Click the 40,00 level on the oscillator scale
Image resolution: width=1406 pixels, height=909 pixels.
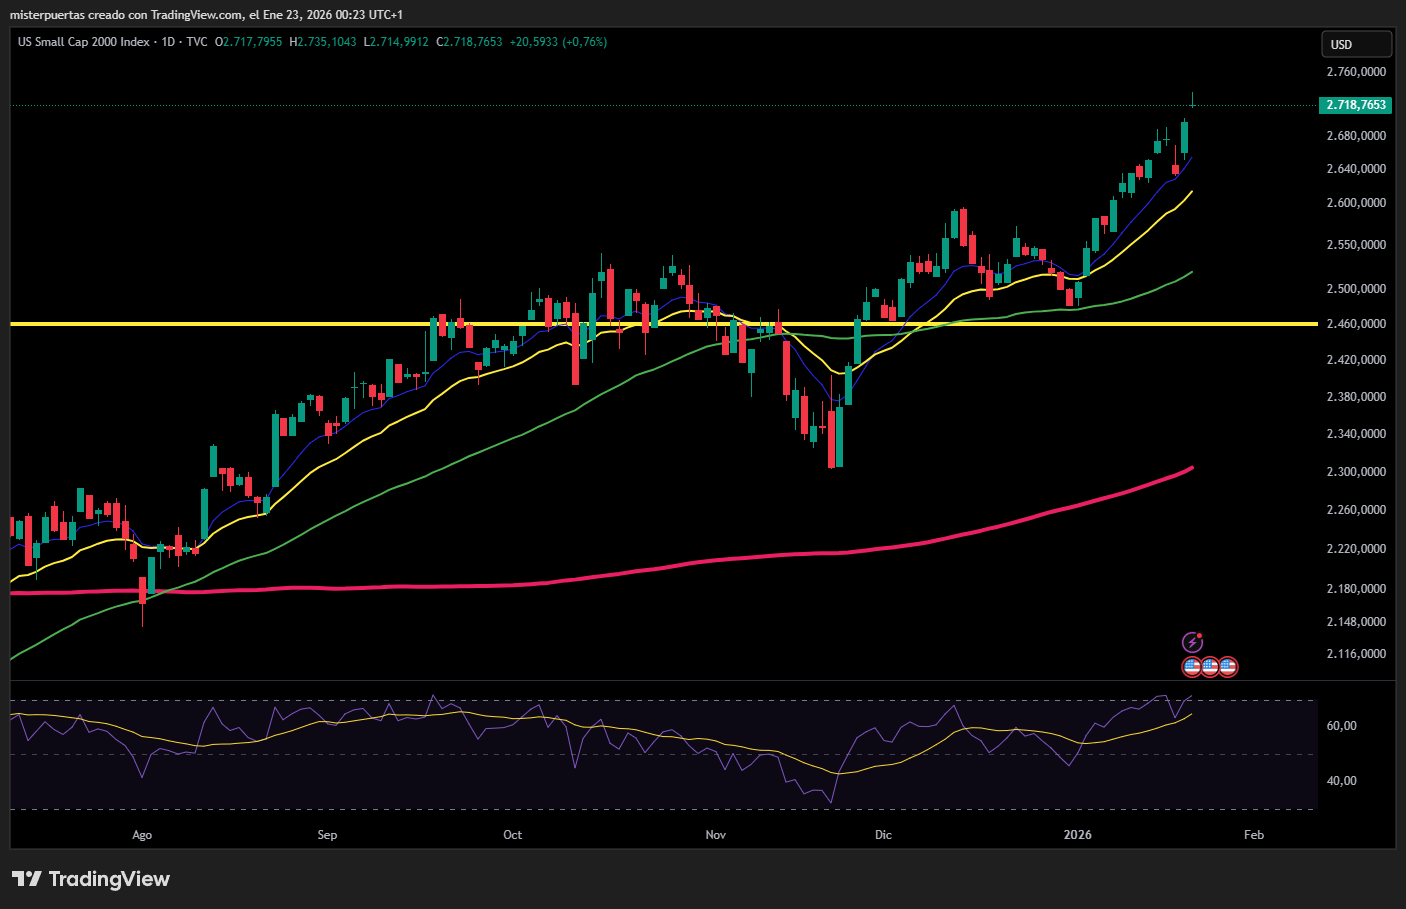(1341, 781)
